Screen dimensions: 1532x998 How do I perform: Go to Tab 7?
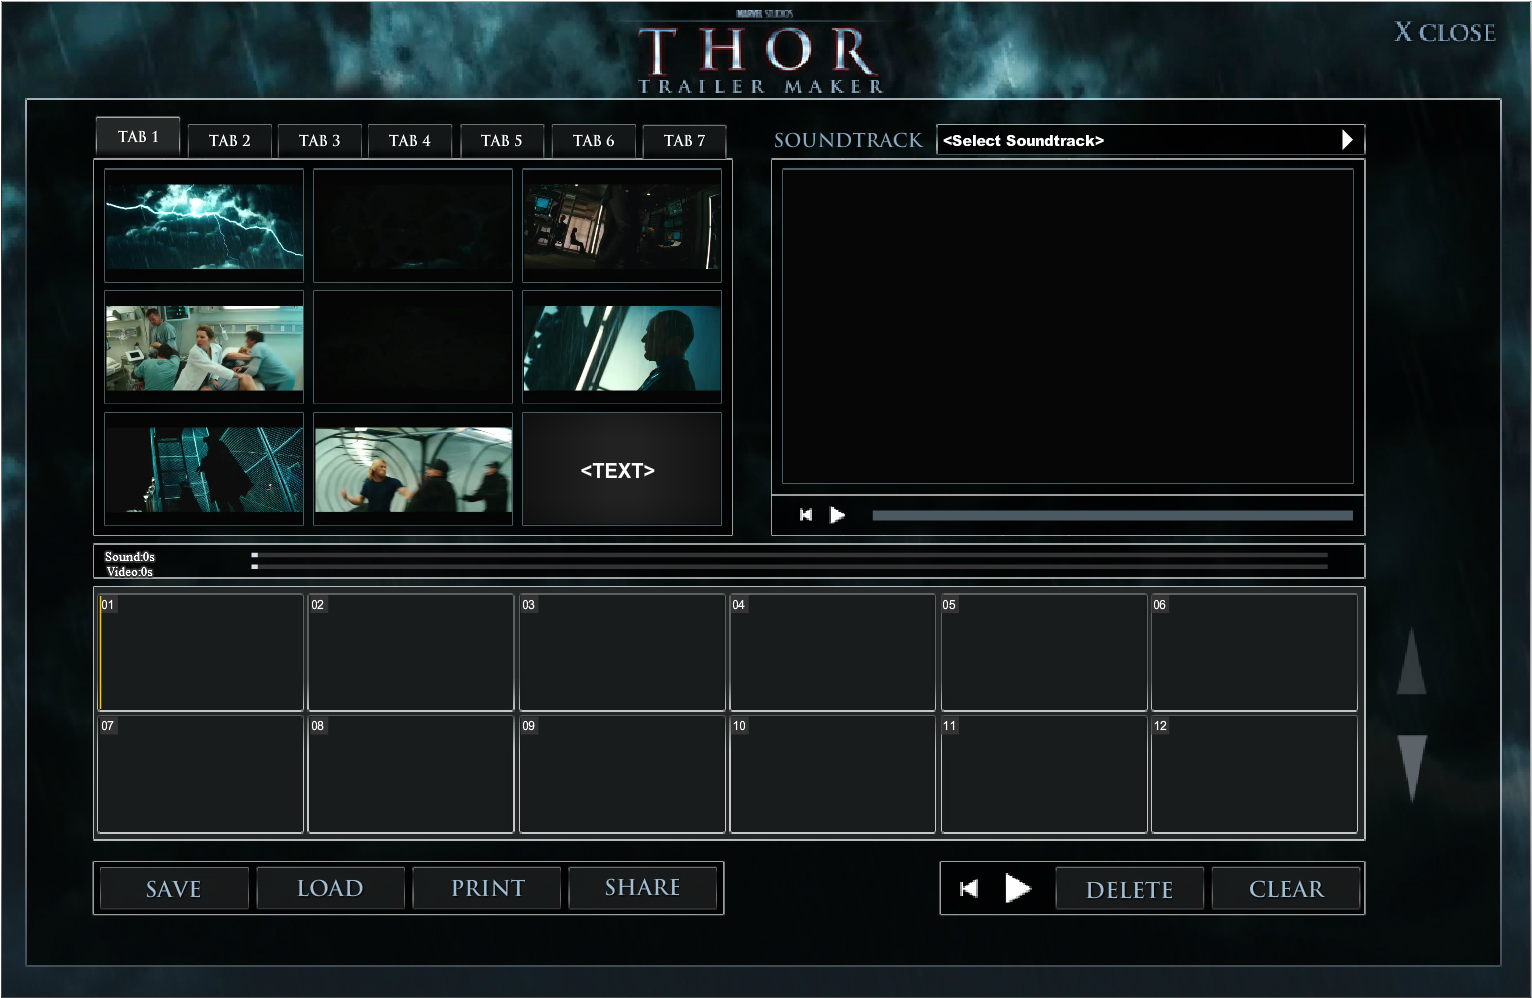coord(685,141)
